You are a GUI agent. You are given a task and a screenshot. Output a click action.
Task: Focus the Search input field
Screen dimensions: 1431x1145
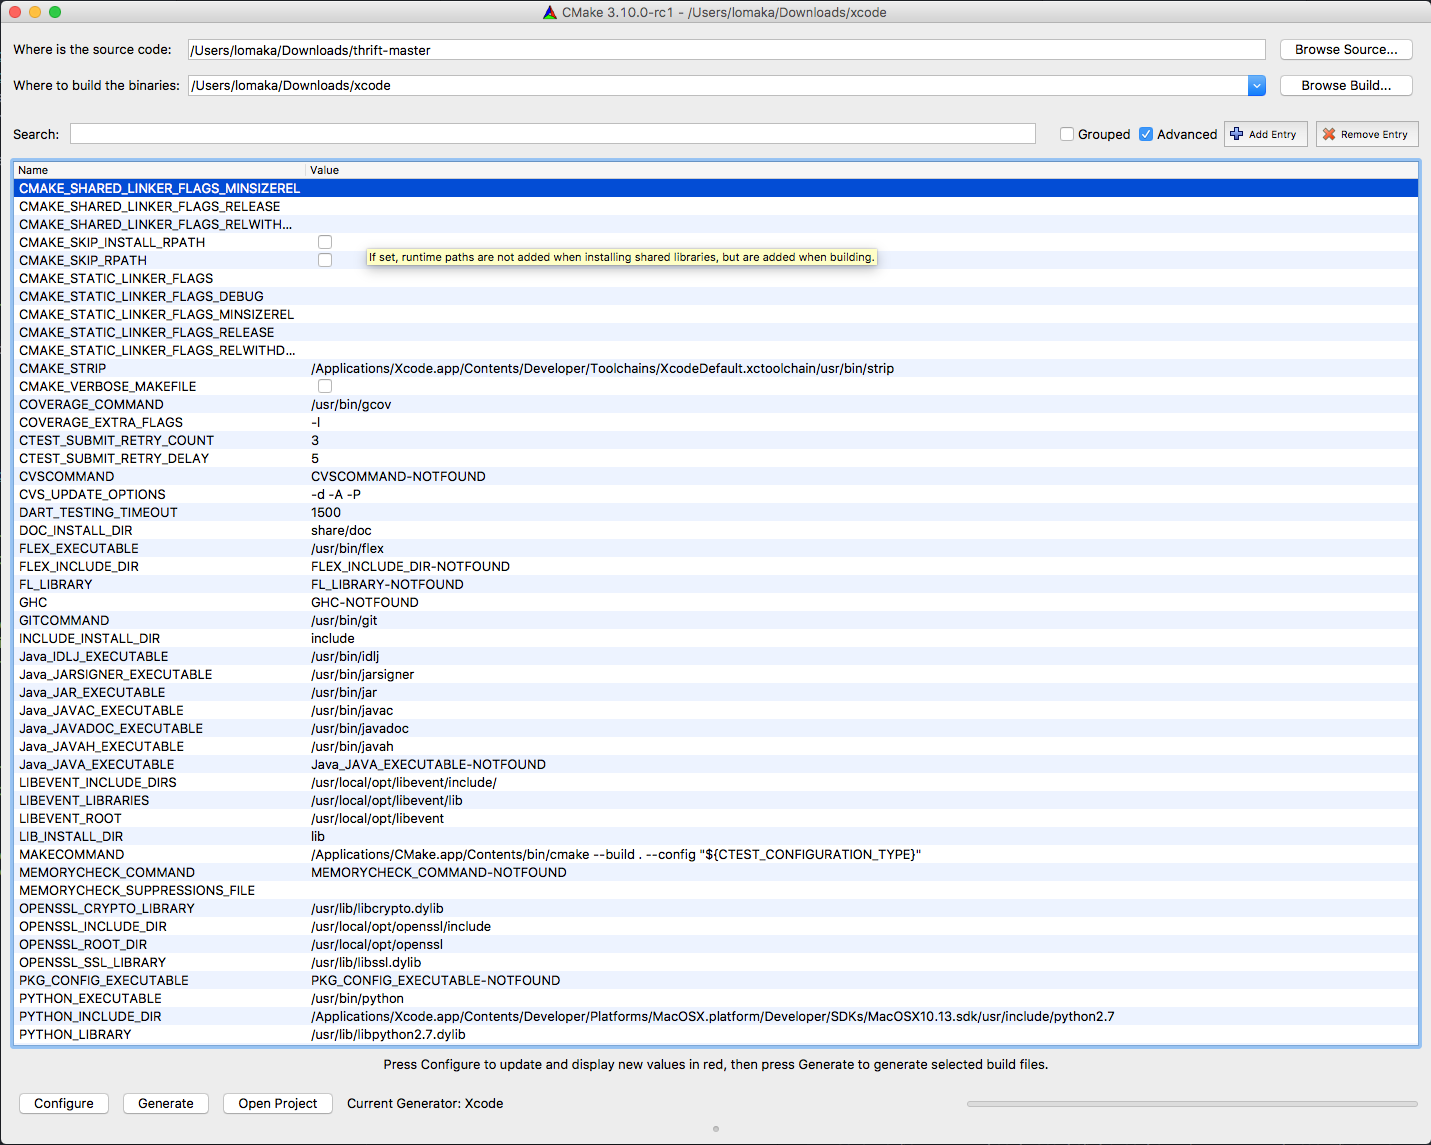click(x=553, y=134)
